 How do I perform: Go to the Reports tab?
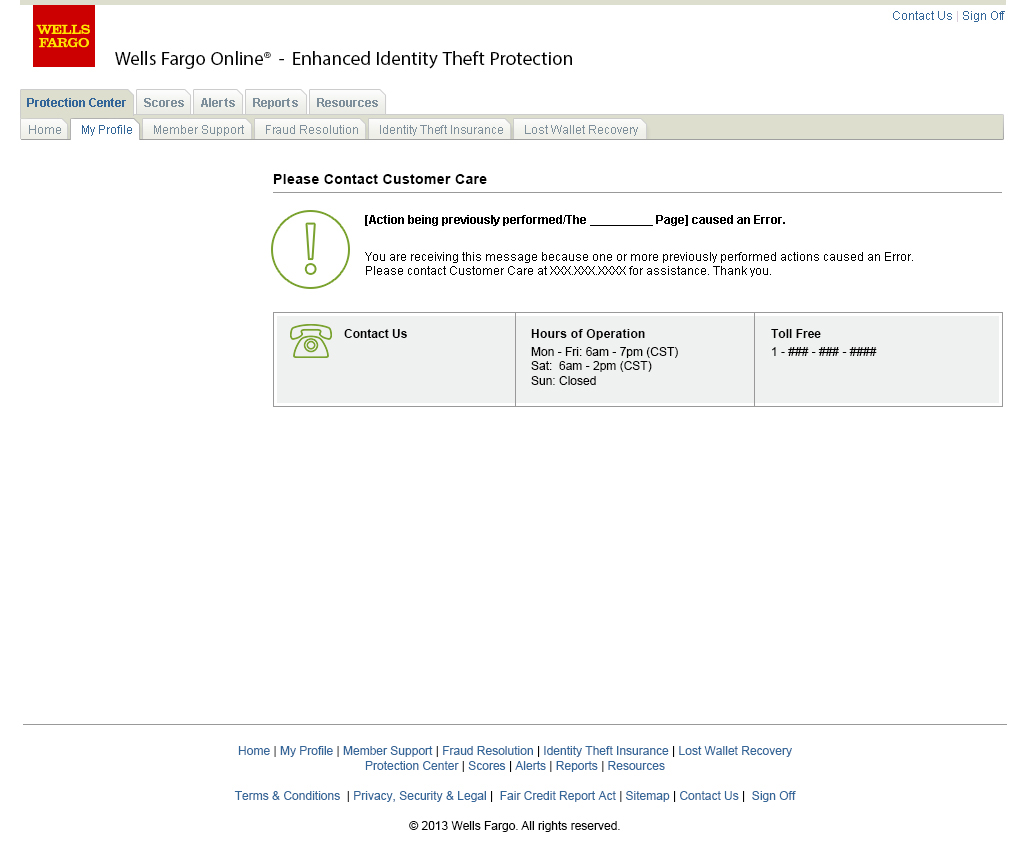[x=275, y=103]
